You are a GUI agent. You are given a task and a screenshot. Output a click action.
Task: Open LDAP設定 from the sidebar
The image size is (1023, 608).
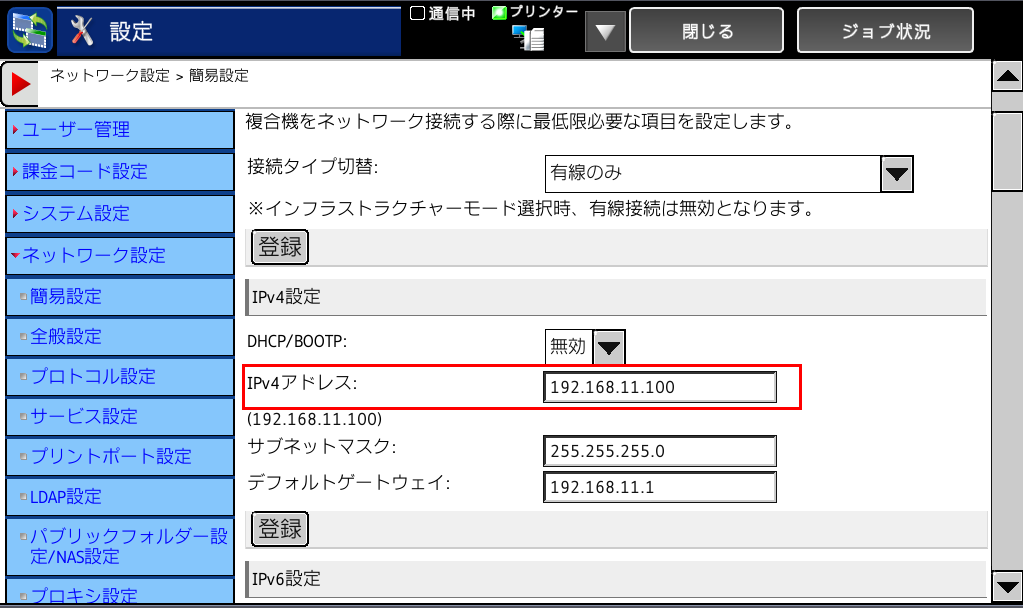[119, 496]
